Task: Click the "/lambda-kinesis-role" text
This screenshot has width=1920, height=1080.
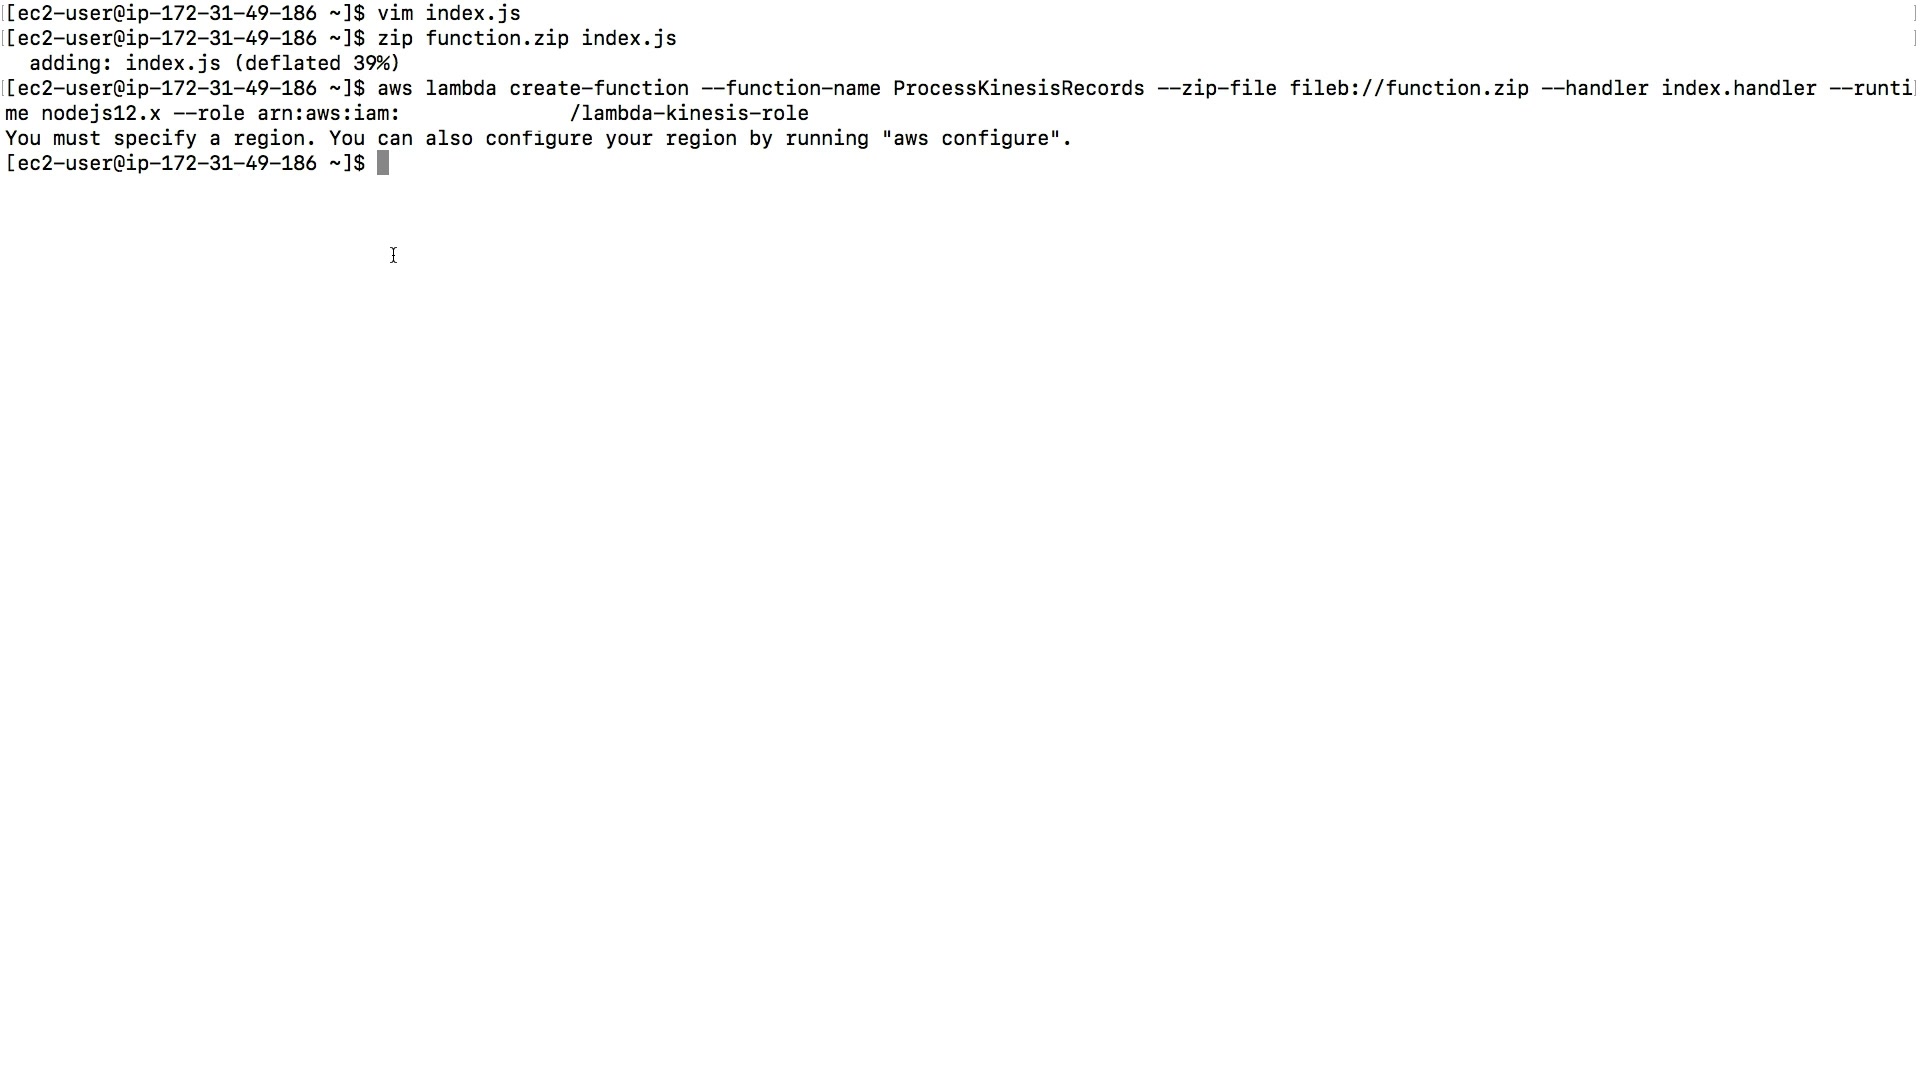Action: (689, 113)
